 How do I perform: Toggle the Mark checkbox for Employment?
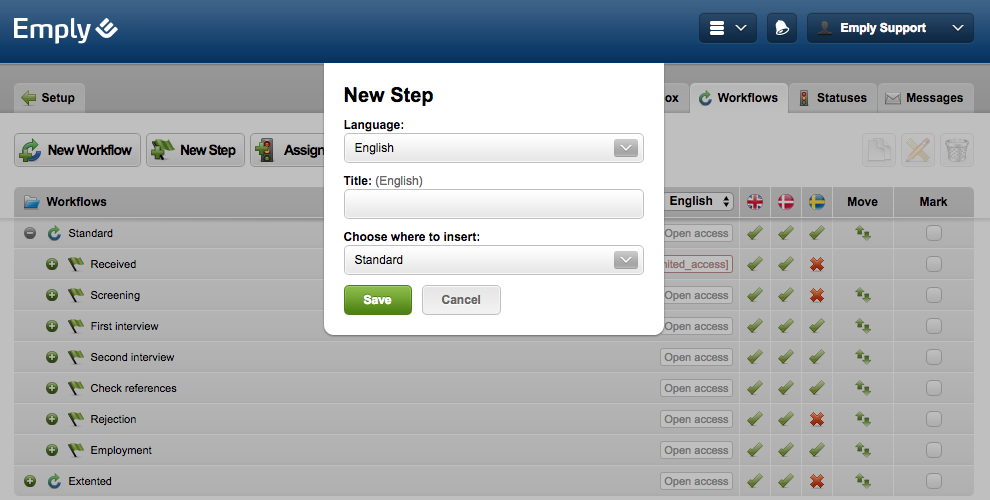point(933,450)
